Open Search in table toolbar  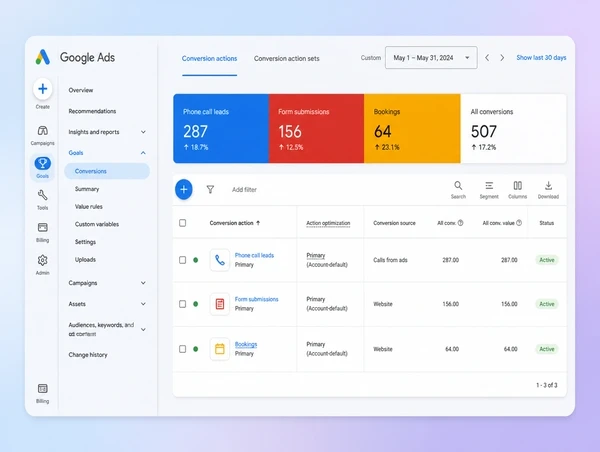(x=458, y=190)
